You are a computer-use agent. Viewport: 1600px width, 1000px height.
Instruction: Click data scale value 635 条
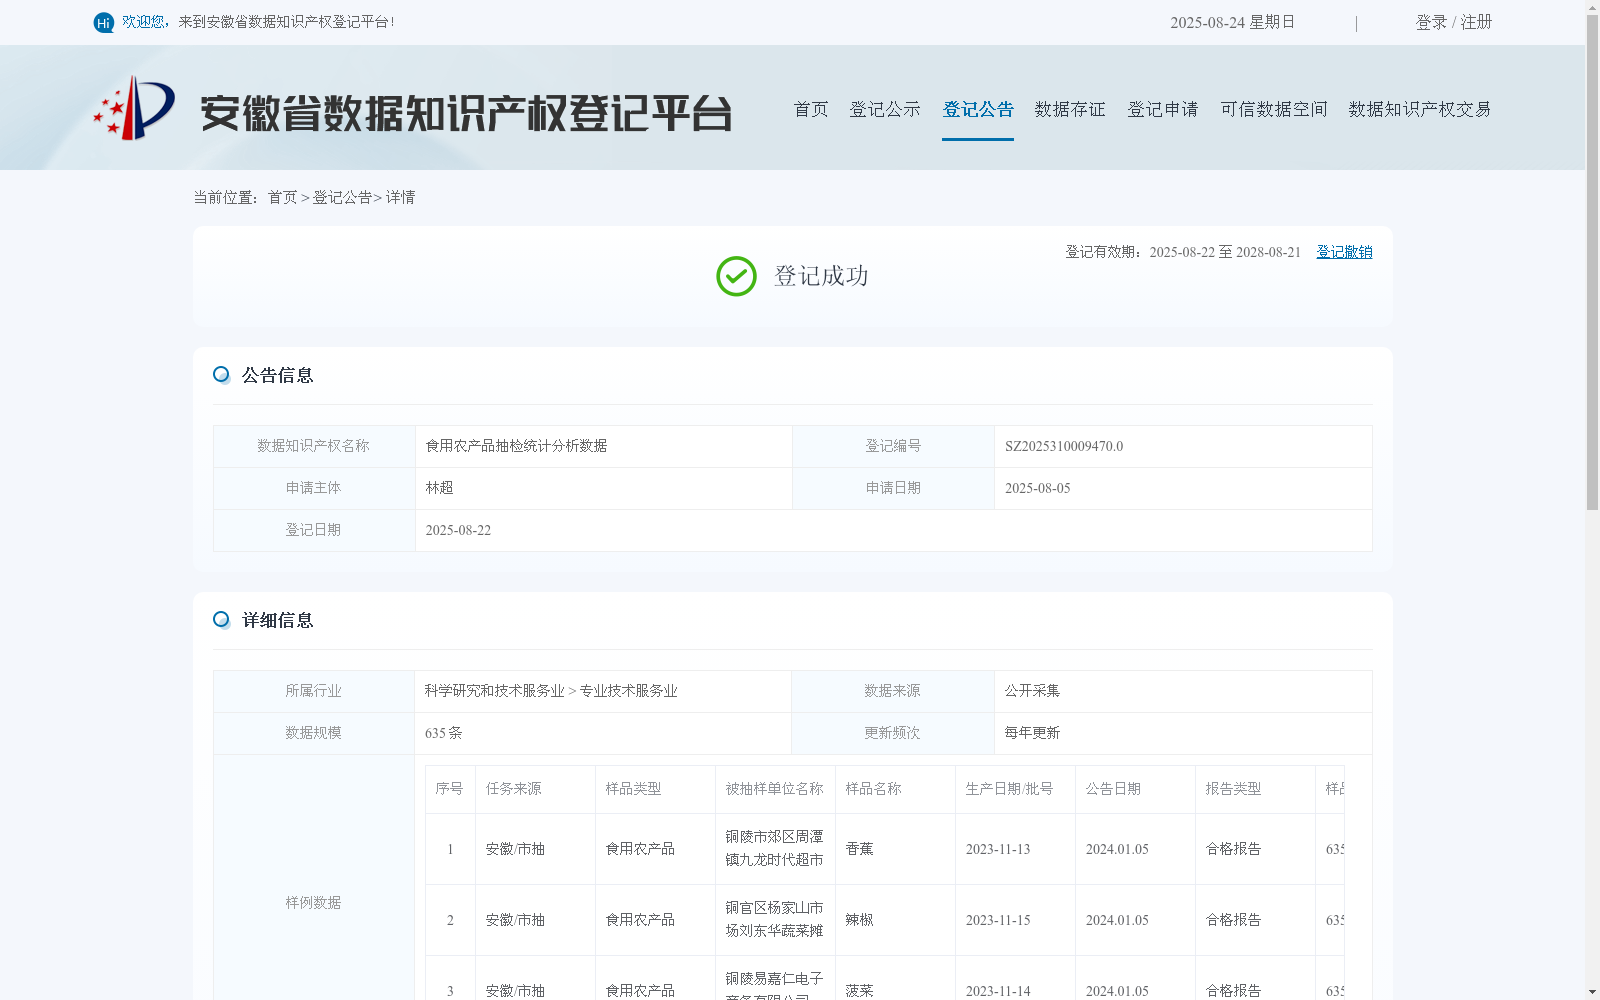coord(443,733)
